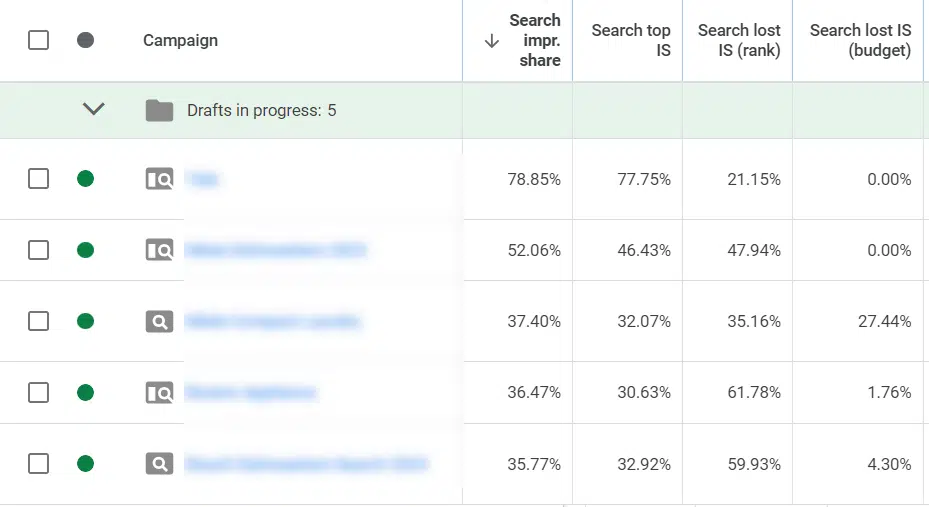
Task: Click the green status dot in the 37.40% row
Action: [x=85, y=321]
